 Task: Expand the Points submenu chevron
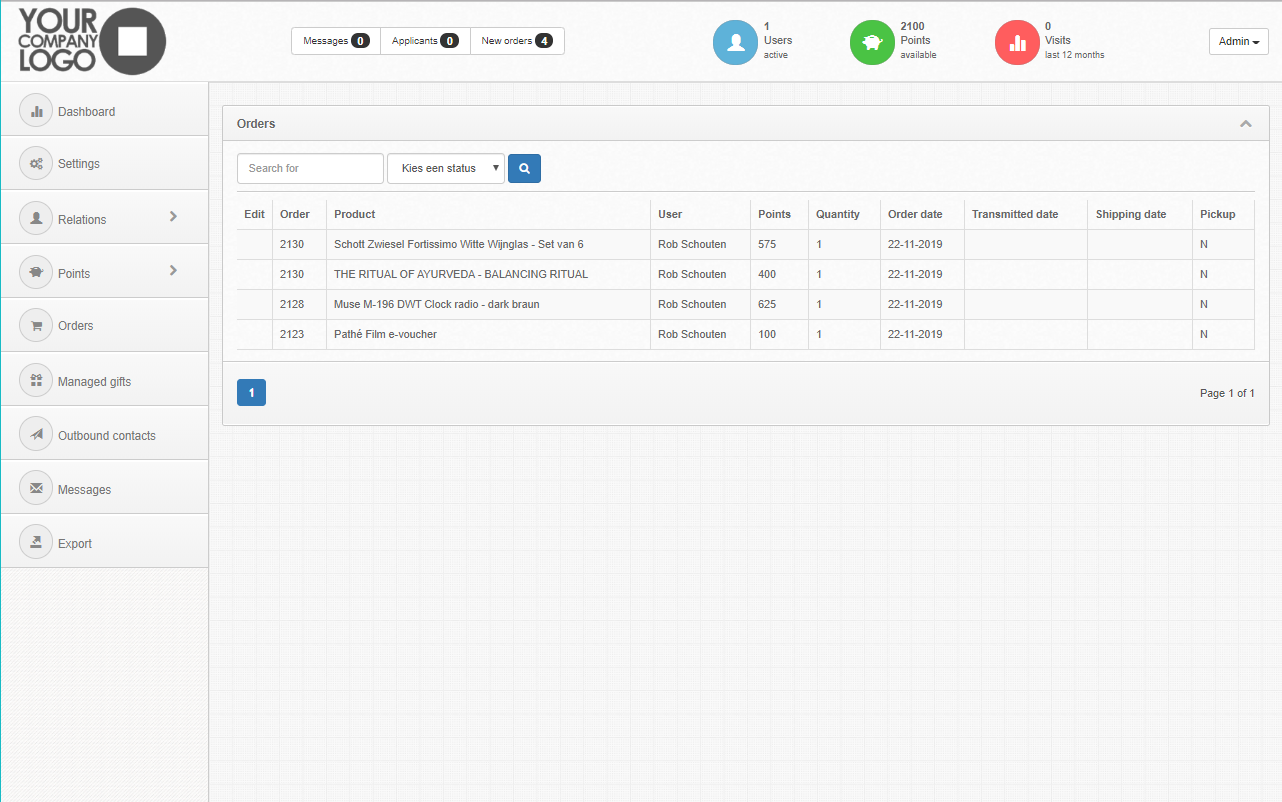[173, 270]
